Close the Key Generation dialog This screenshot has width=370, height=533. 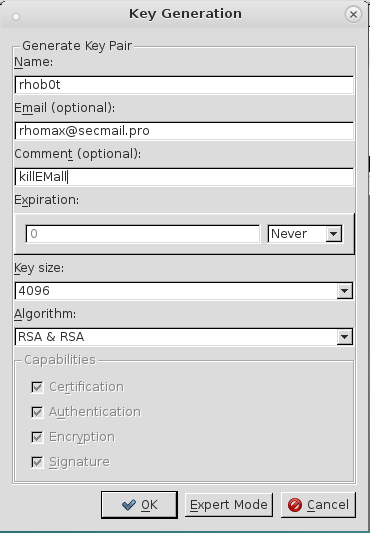tap(353, 14)
